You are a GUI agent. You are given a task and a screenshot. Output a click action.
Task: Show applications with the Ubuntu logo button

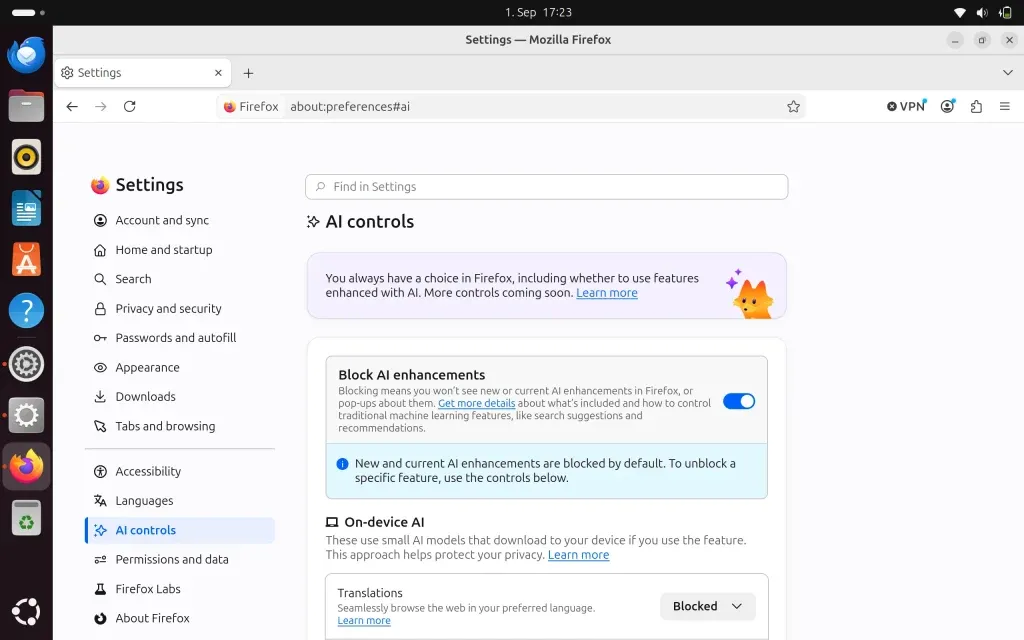[26, 612]
